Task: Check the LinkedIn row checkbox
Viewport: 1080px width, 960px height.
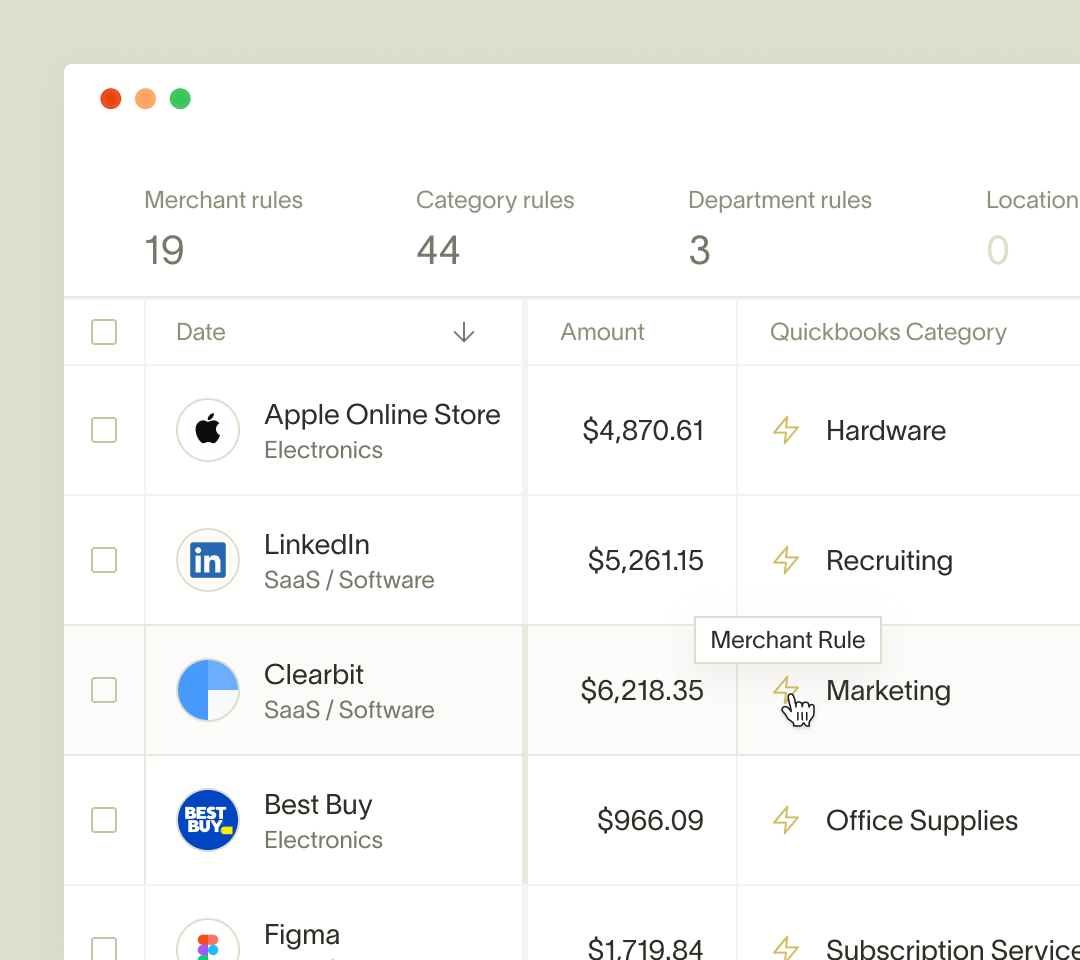Action: pyautogui.click(x=104, y=560)
